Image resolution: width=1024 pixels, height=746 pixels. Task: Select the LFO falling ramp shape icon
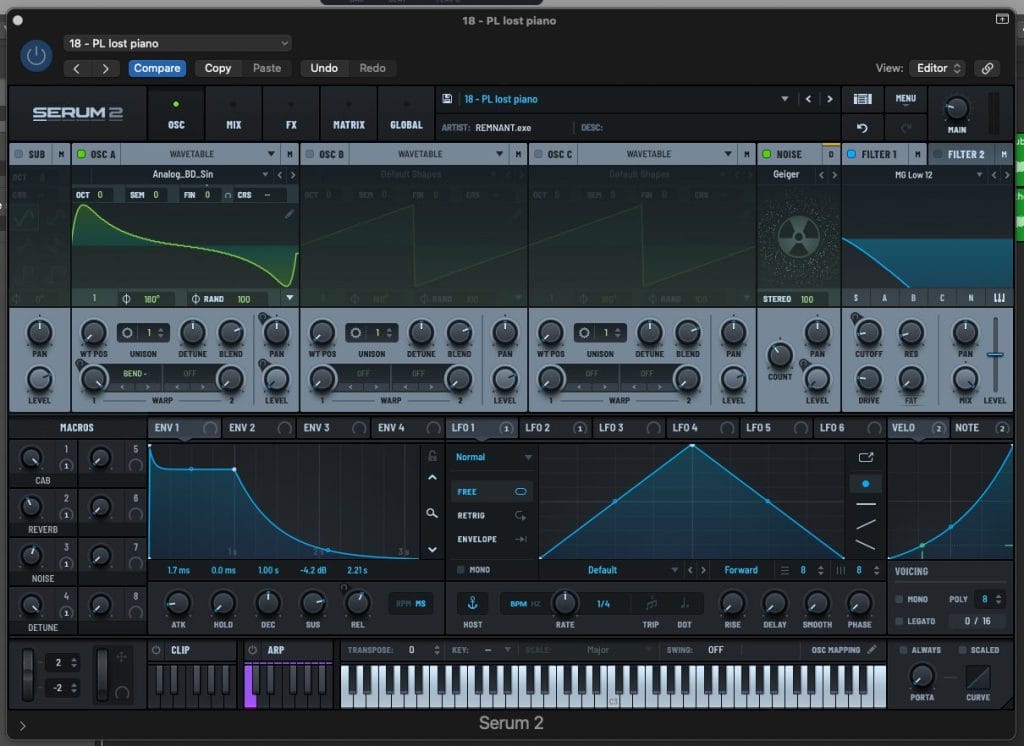(x=866, y=544)
